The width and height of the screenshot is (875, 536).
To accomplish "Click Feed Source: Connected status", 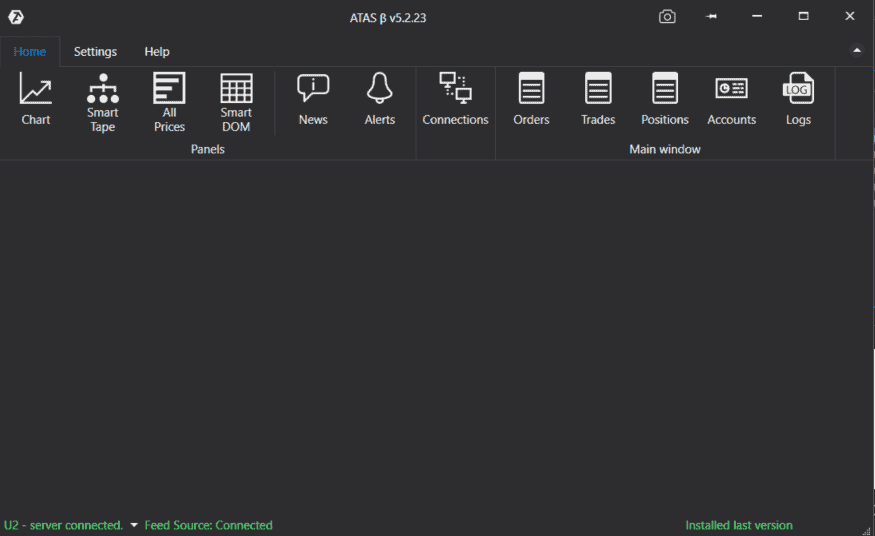I will pyautogui.click(x=208, y=525).
